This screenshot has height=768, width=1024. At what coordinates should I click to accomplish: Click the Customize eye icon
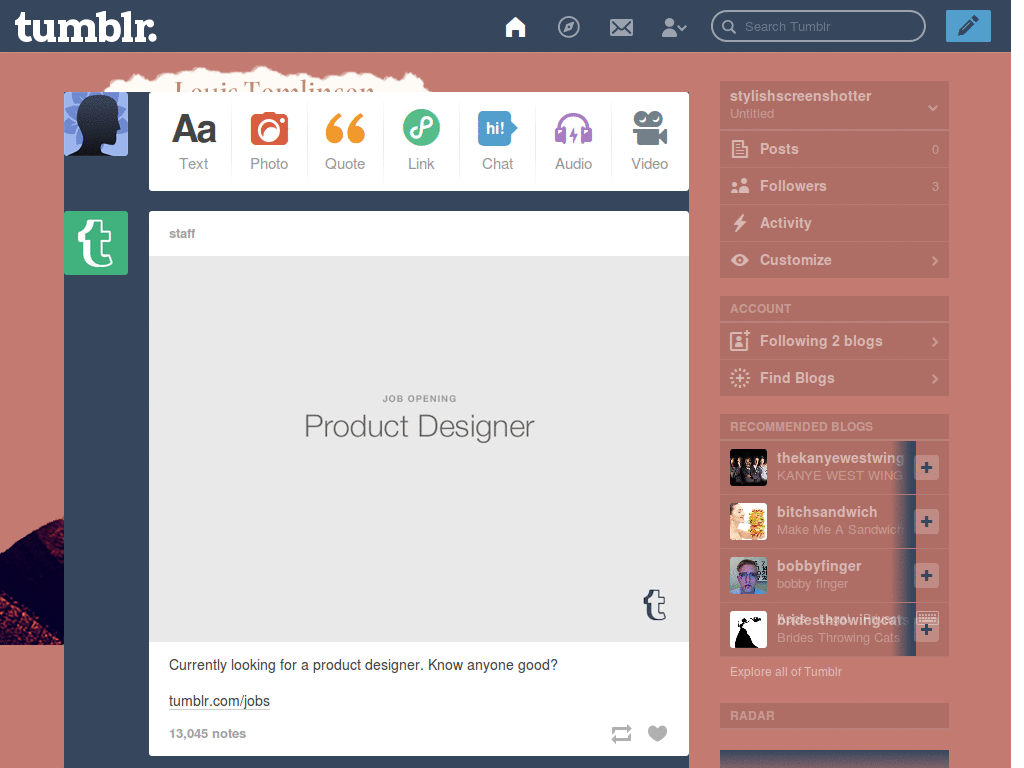click(739, 260)
